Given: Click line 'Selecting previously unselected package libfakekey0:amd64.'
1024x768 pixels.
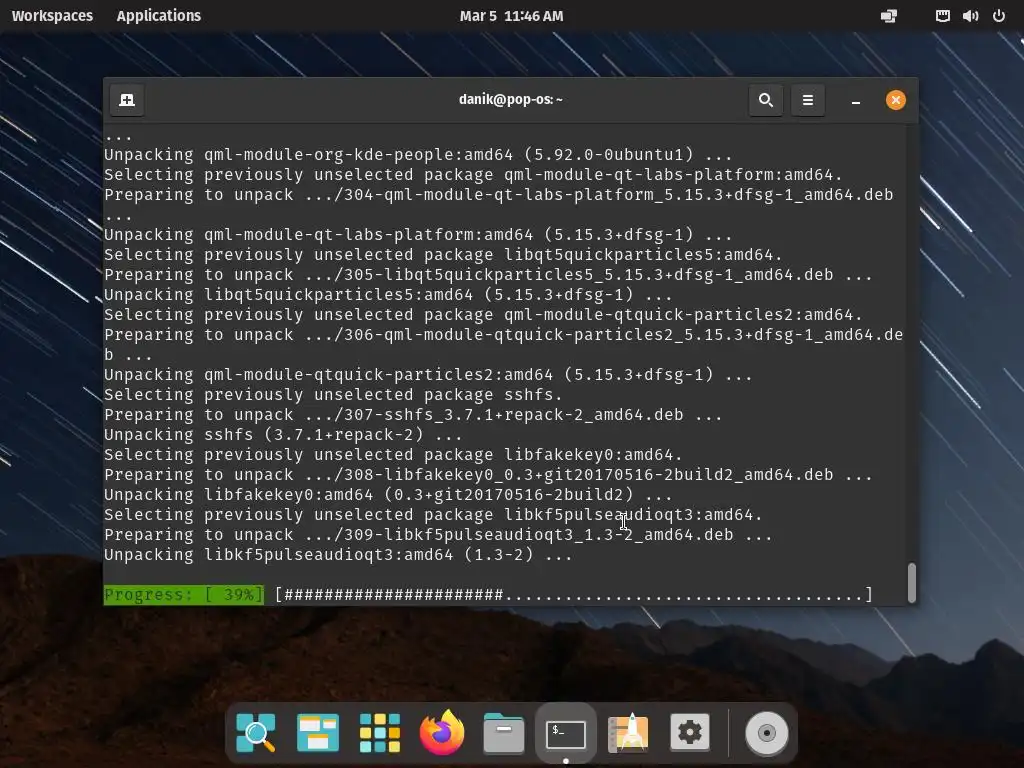Looking at the screenshot, I should click(393, 455).
